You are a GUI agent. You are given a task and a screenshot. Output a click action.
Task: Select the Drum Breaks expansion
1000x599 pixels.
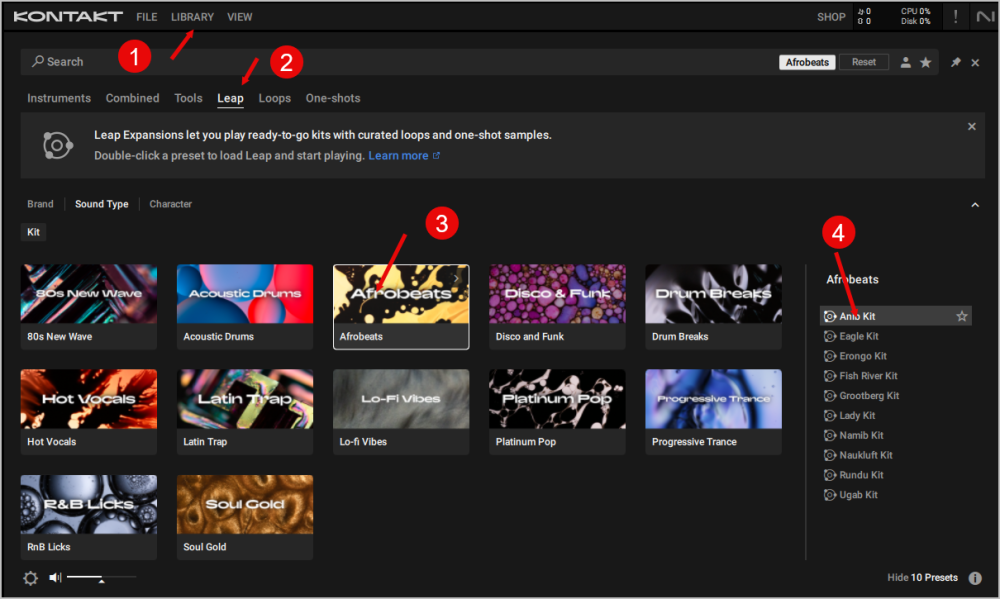[x=714, y=307]
